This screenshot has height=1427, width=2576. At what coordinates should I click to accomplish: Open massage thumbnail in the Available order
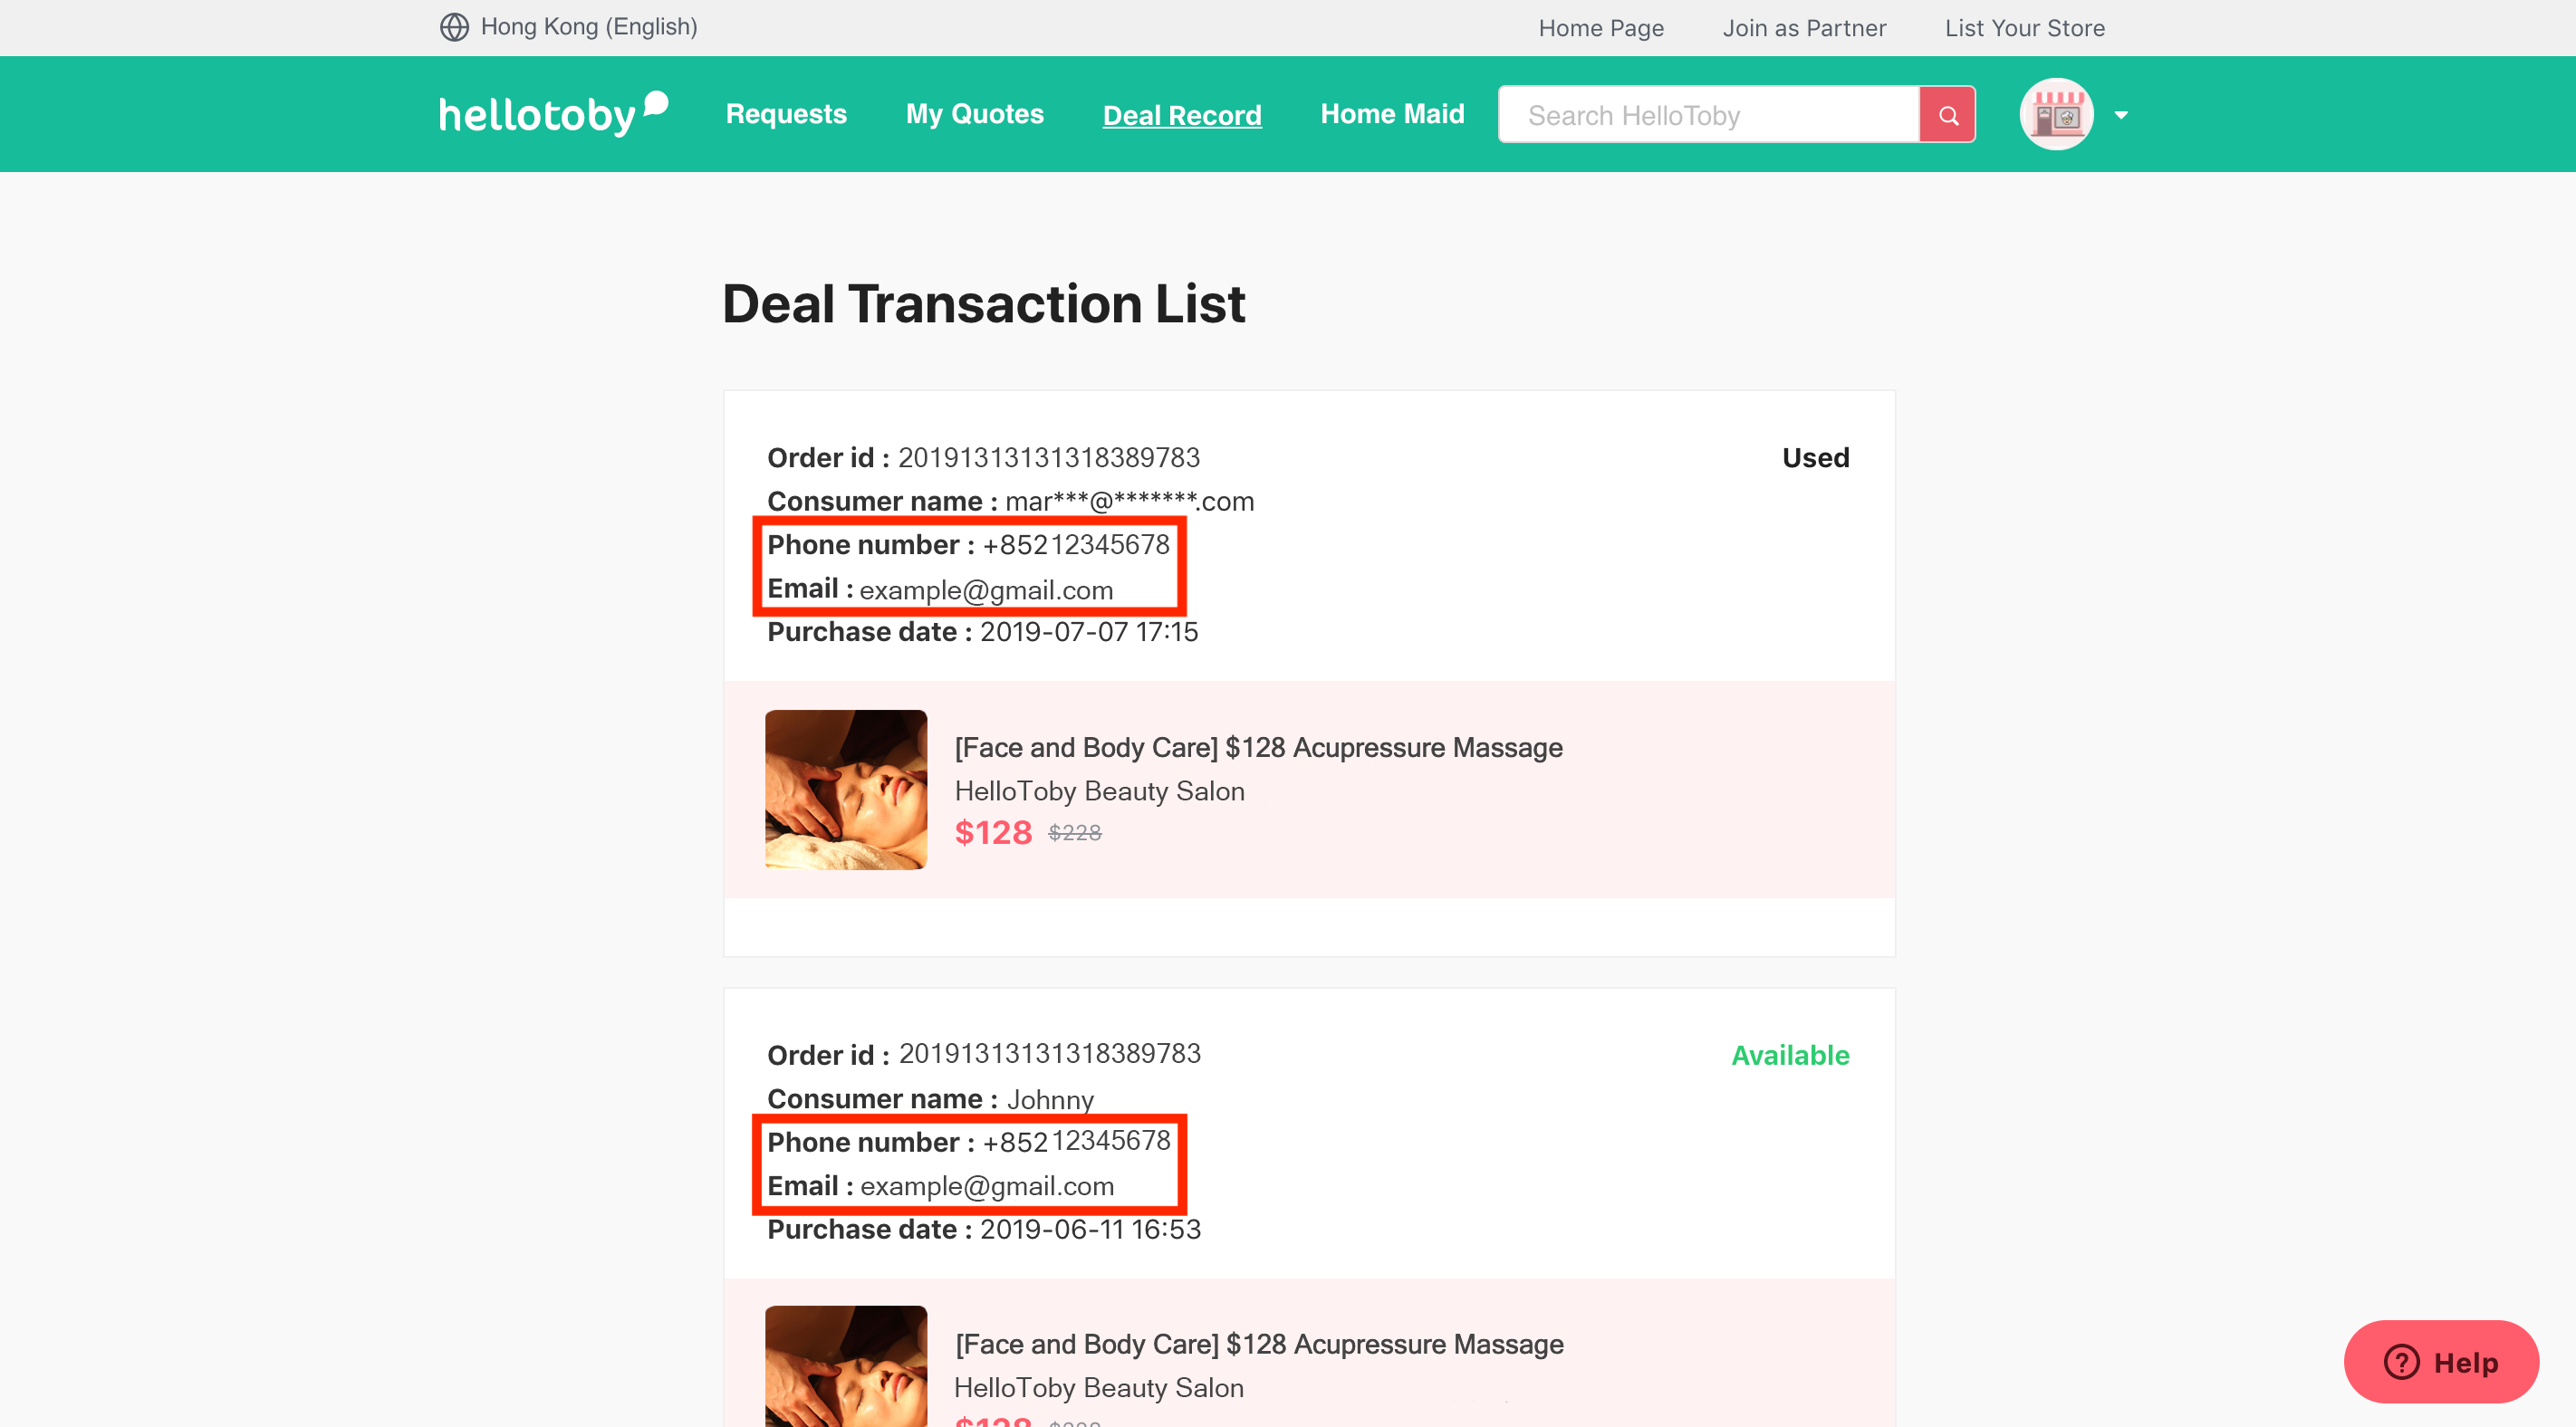[x=846, y=1366]
